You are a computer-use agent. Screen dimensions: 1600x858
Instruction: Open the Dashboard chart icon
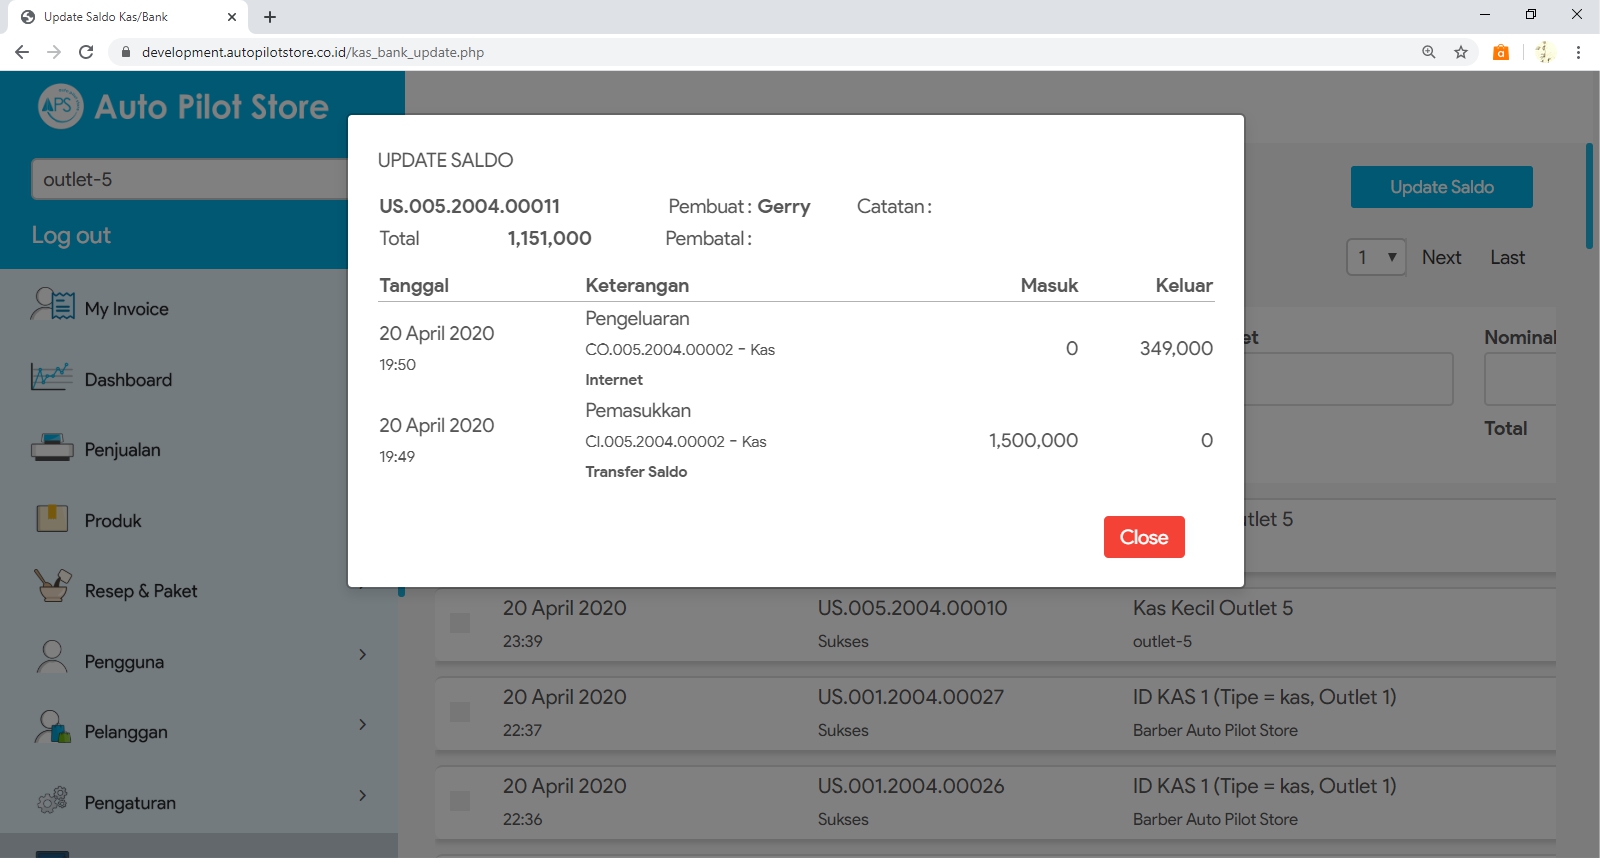[x=52, y=377]
